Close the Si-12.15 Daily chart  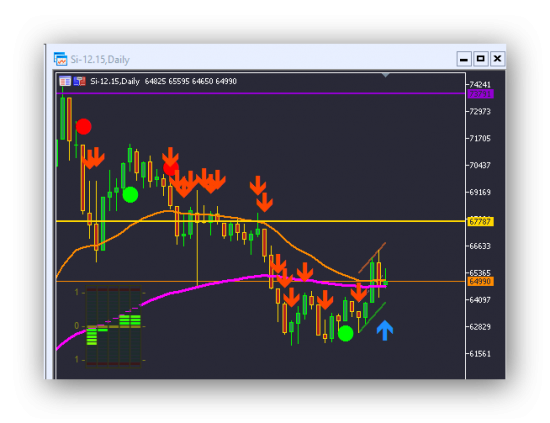497,59
